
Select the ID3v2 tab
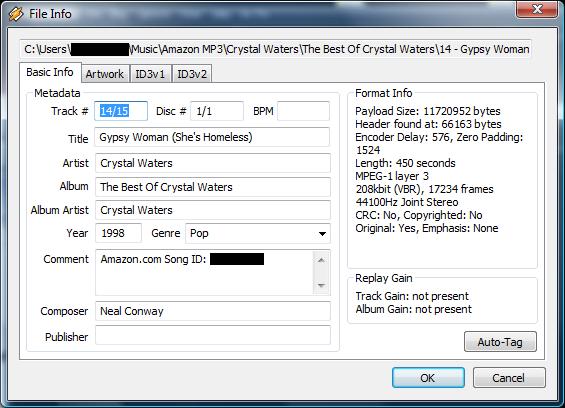(x=192, y=74)
